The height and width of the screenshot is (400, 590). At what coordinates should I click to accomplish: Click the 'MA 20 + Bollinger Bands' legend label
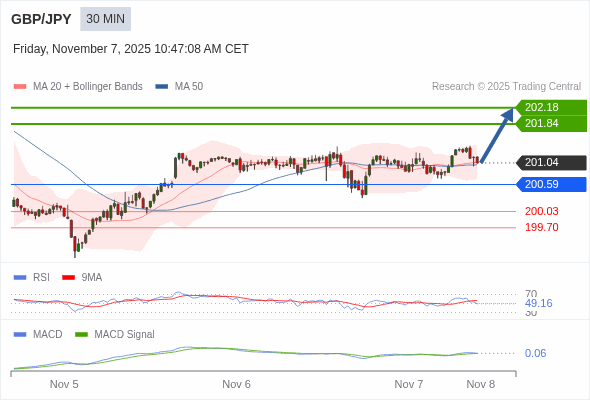[88, 87]
